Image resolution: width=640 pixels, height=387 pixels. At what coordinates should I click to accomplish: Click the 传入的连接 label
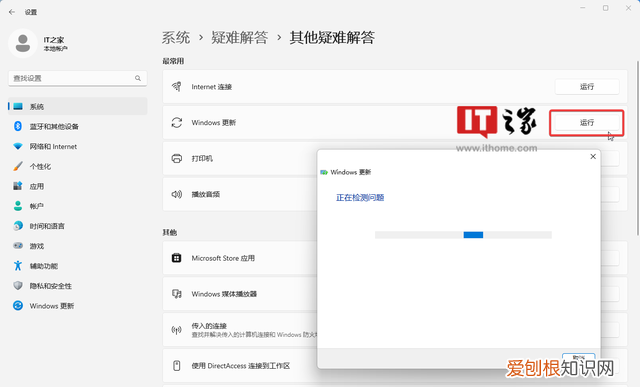(x=209, y=326)
